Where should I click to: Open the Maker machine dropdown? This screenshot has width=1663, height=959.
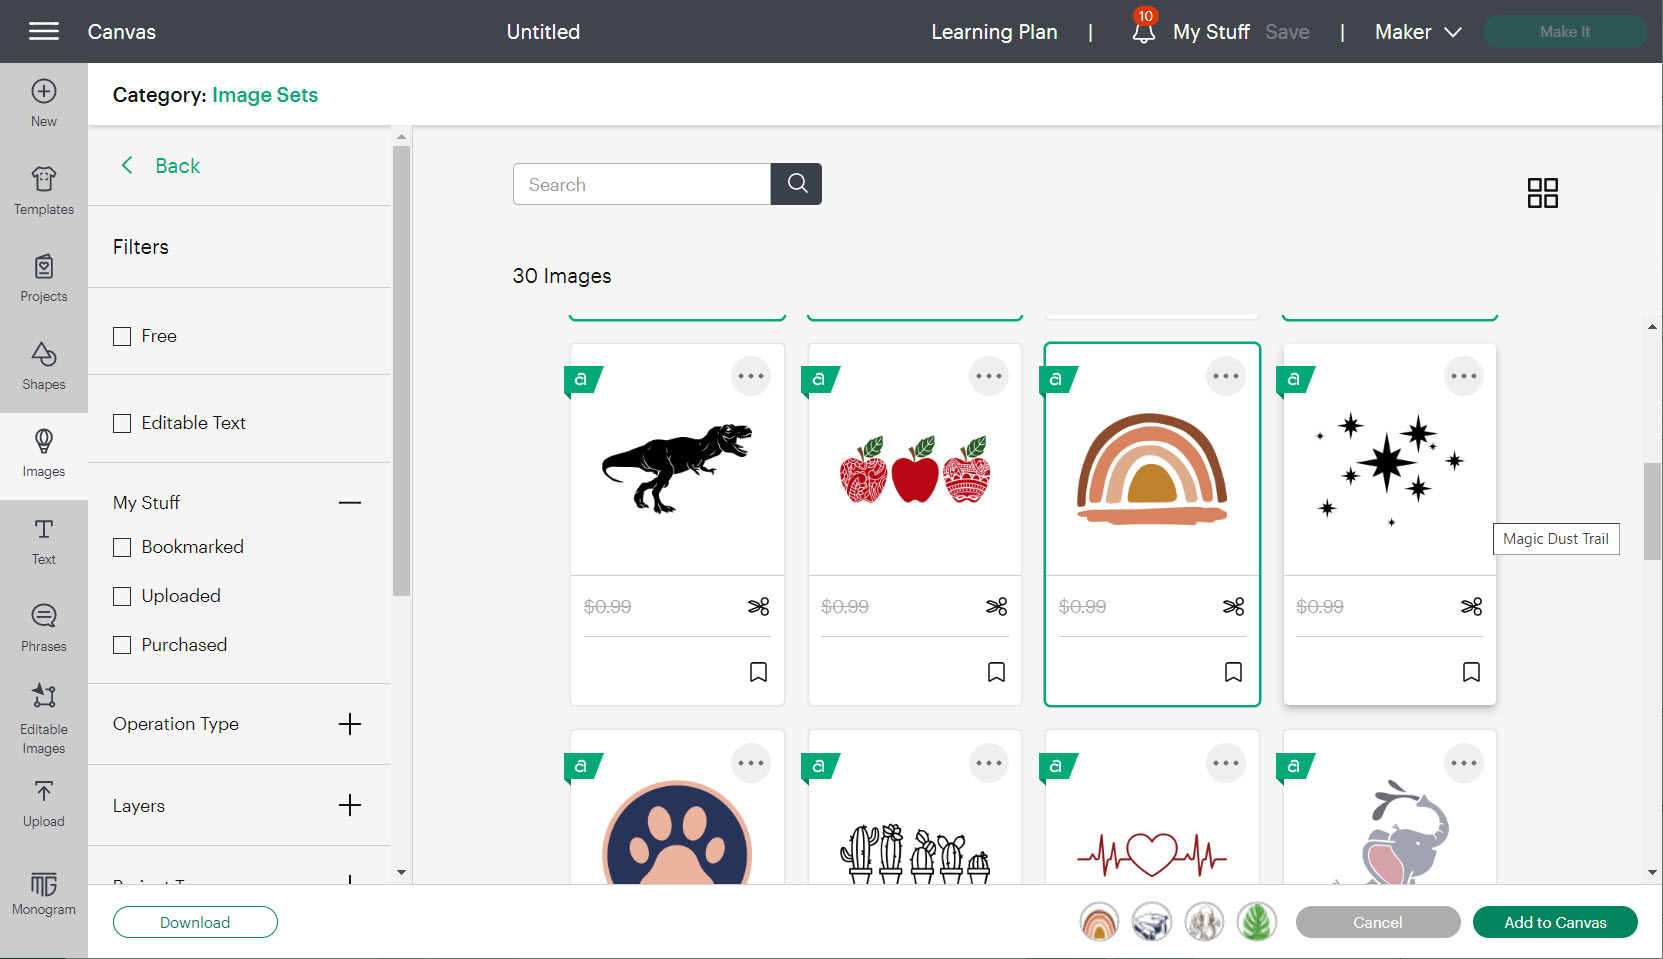coord(1418,32)
